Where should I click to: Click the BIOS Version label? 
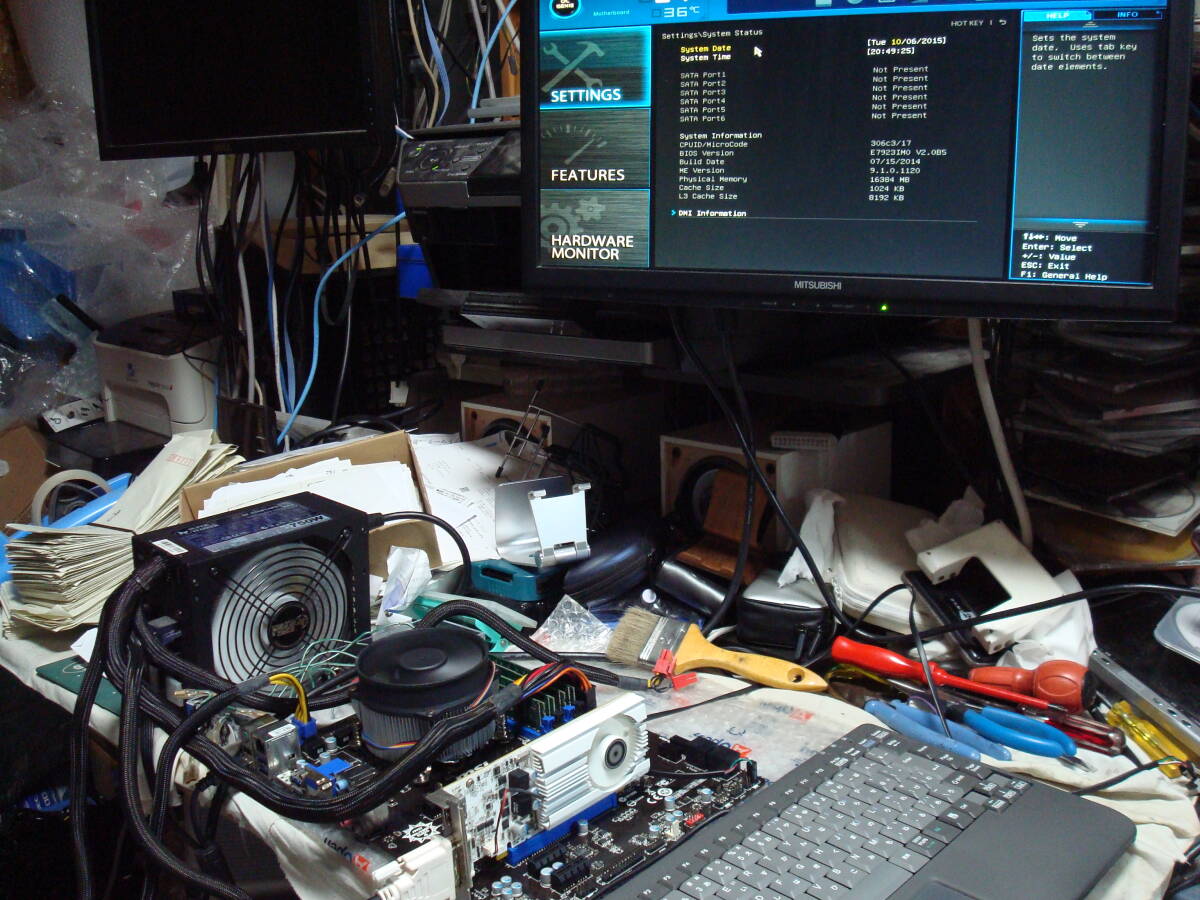click(706, 153)
